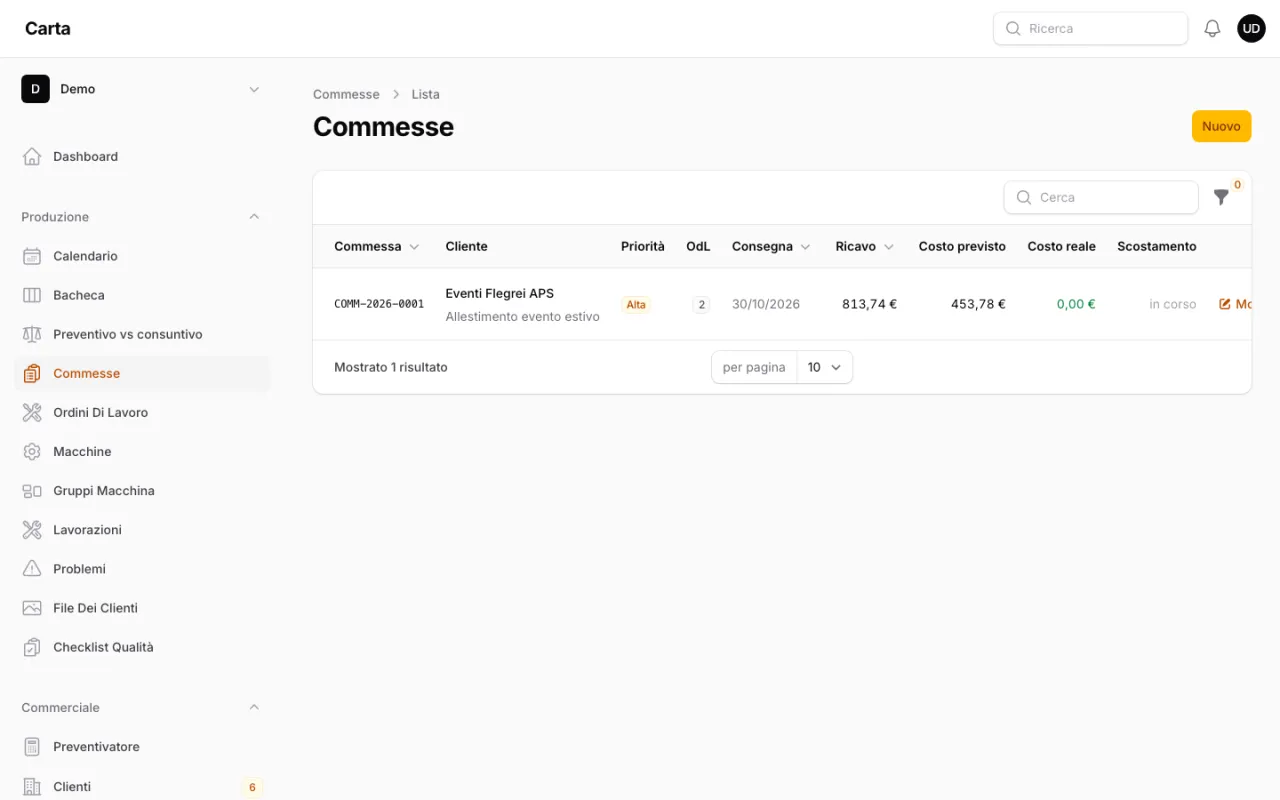
Task: Click the edit pencil icon for COMM-2026-0001
Action: [x=1225, y=304]
